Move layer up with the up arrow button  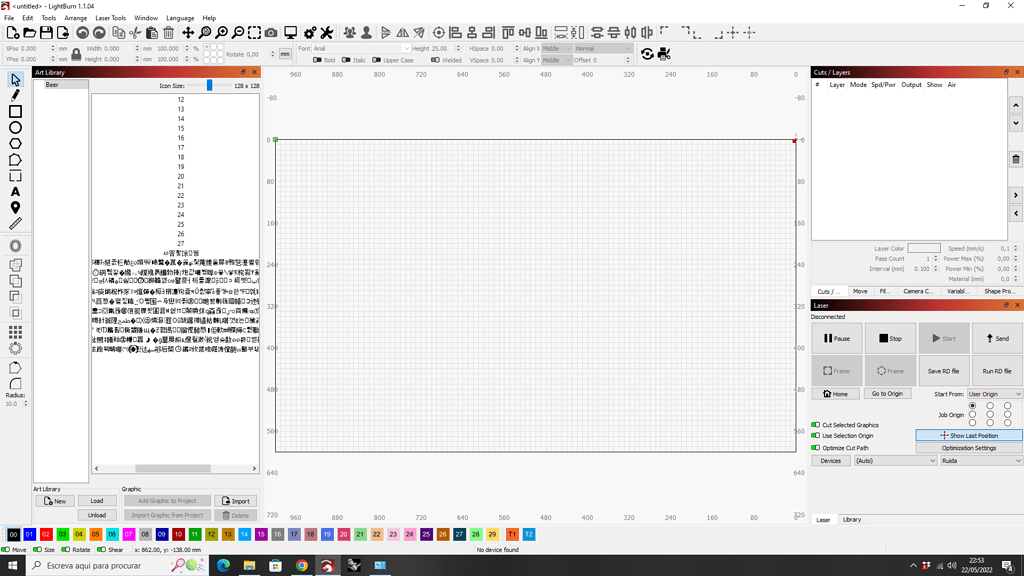(1016, 105)
